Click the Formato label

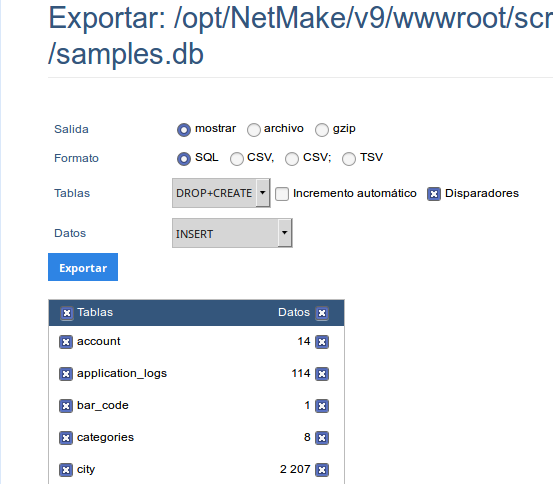[x=76, y=158]
